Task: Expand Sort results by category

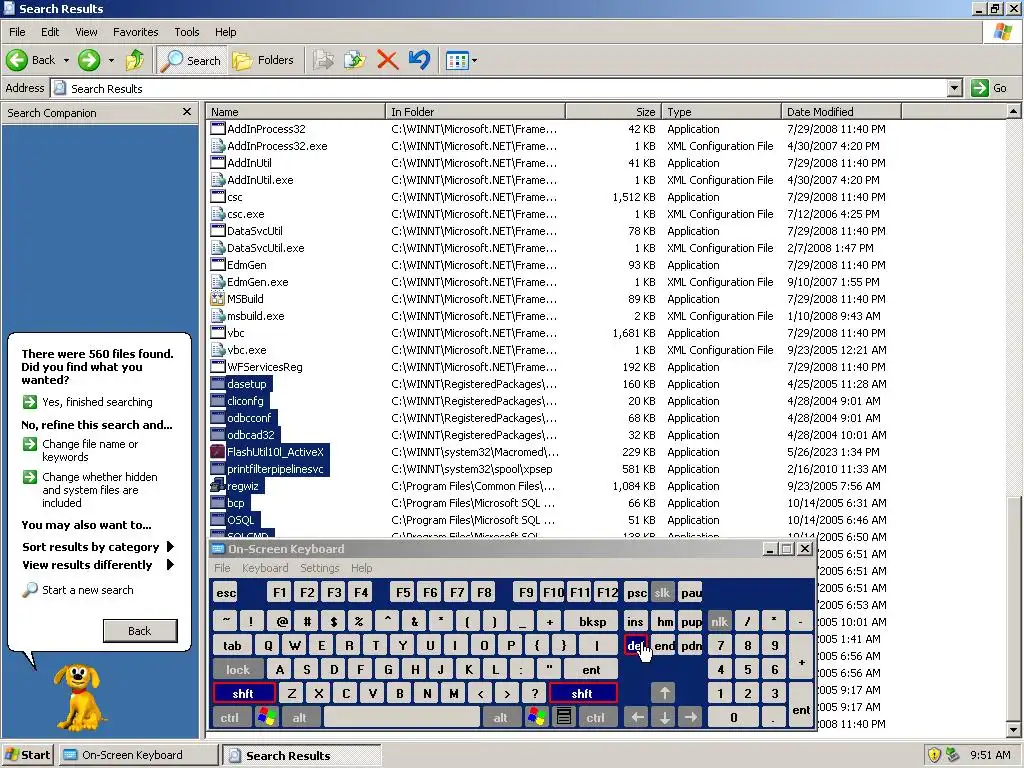Action: [x=98, y=547]
